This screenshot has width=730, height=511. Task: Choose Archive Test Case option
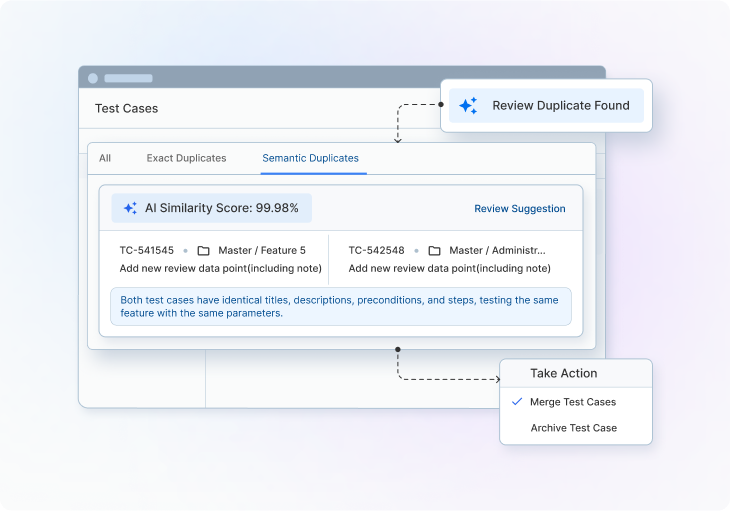point(573,428)
